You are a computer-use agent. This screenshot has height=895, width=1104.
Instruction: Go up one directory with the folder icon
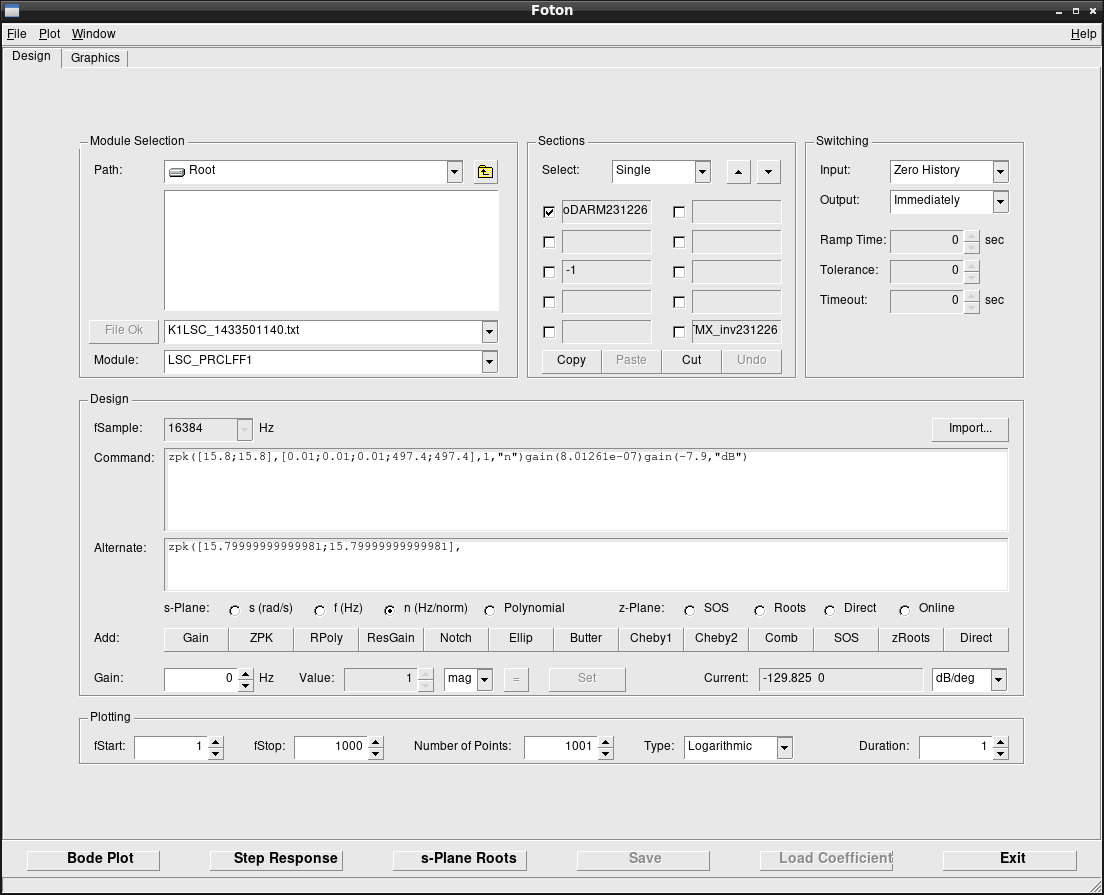tap(485, 171)
